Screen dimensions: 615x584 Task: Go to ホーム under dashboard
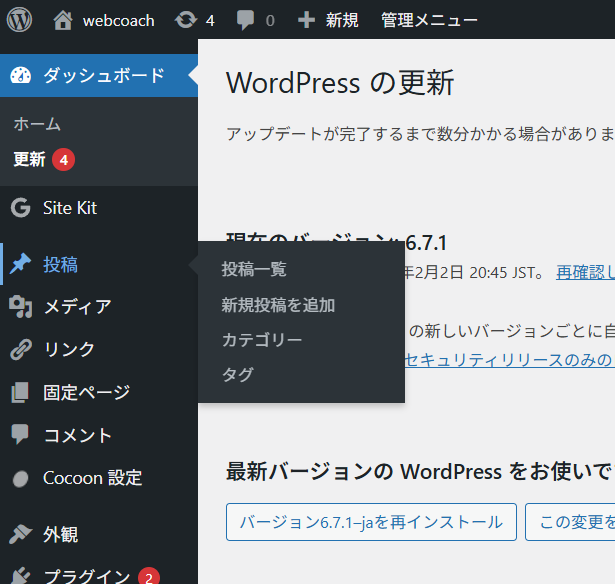[x=37, y=124]
